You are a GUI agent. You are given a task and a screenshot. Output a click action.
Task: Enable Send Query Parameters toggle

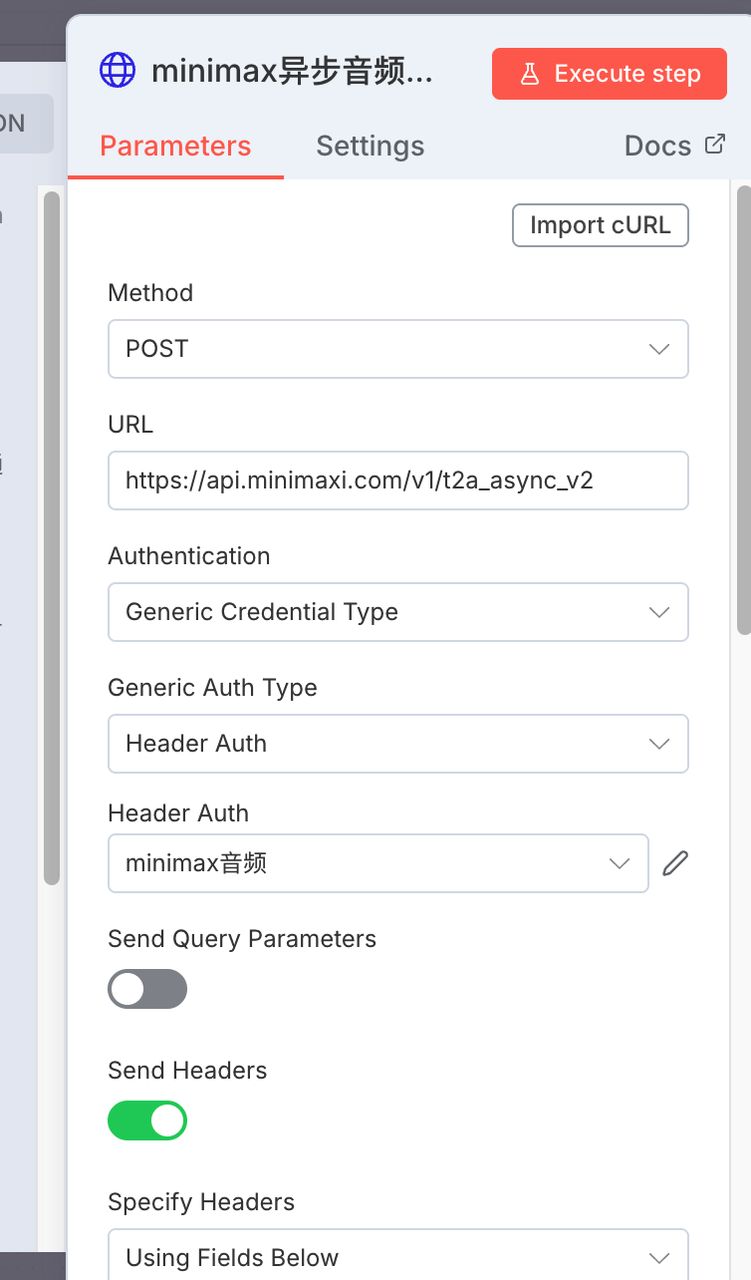click(x=147, y=989)
